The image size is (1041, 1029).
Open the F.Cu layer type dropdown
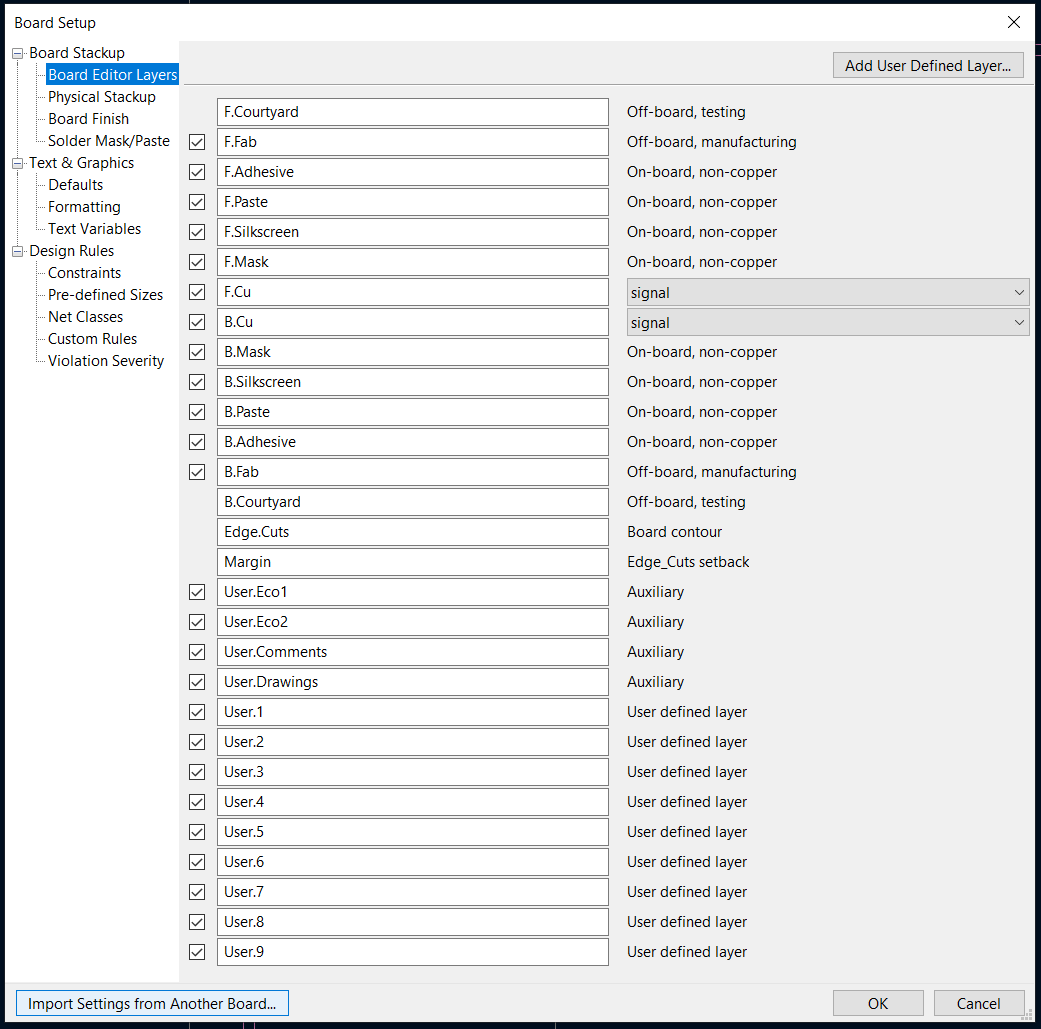[828, 293]
